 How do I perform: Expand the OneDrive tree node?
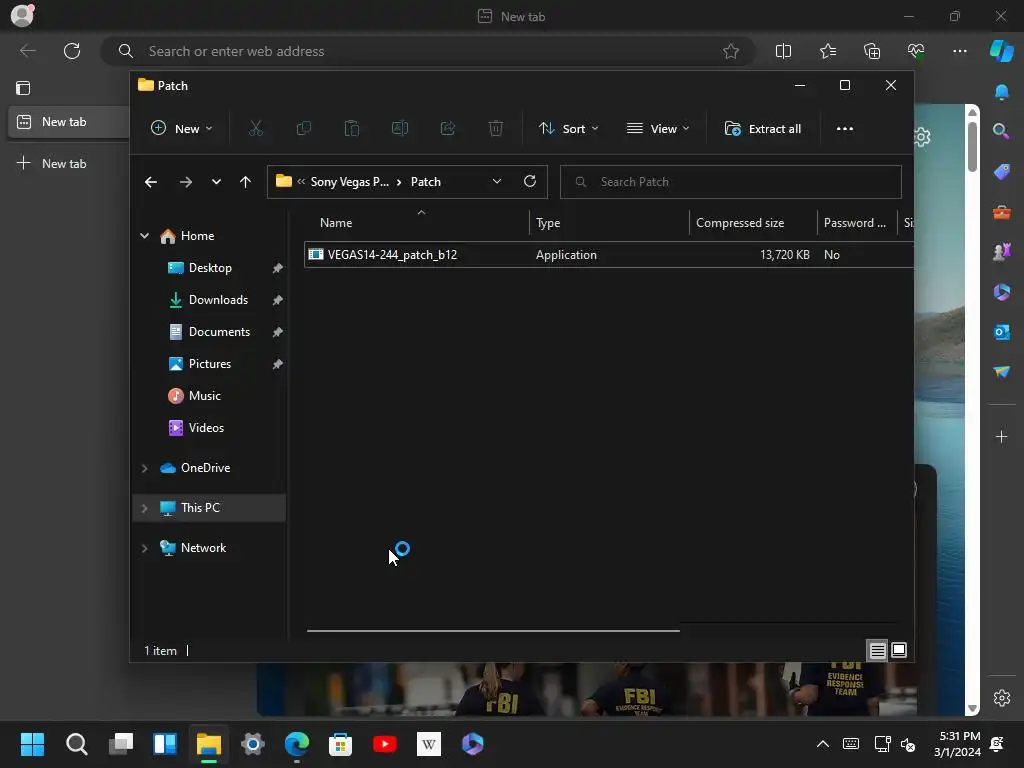144,468
